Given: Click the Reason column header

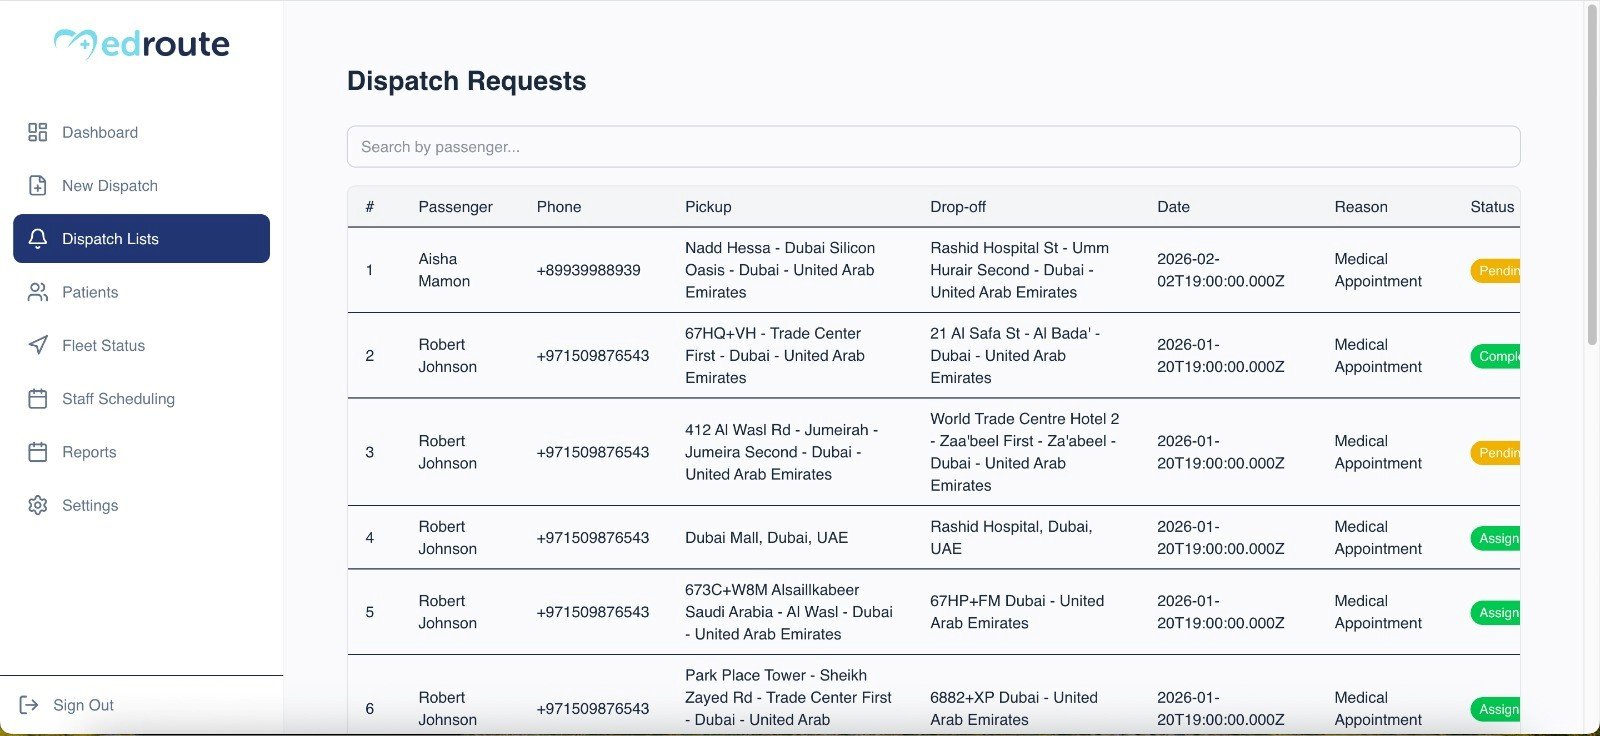Looking at the screenshot, I should tap(1360, 206).
